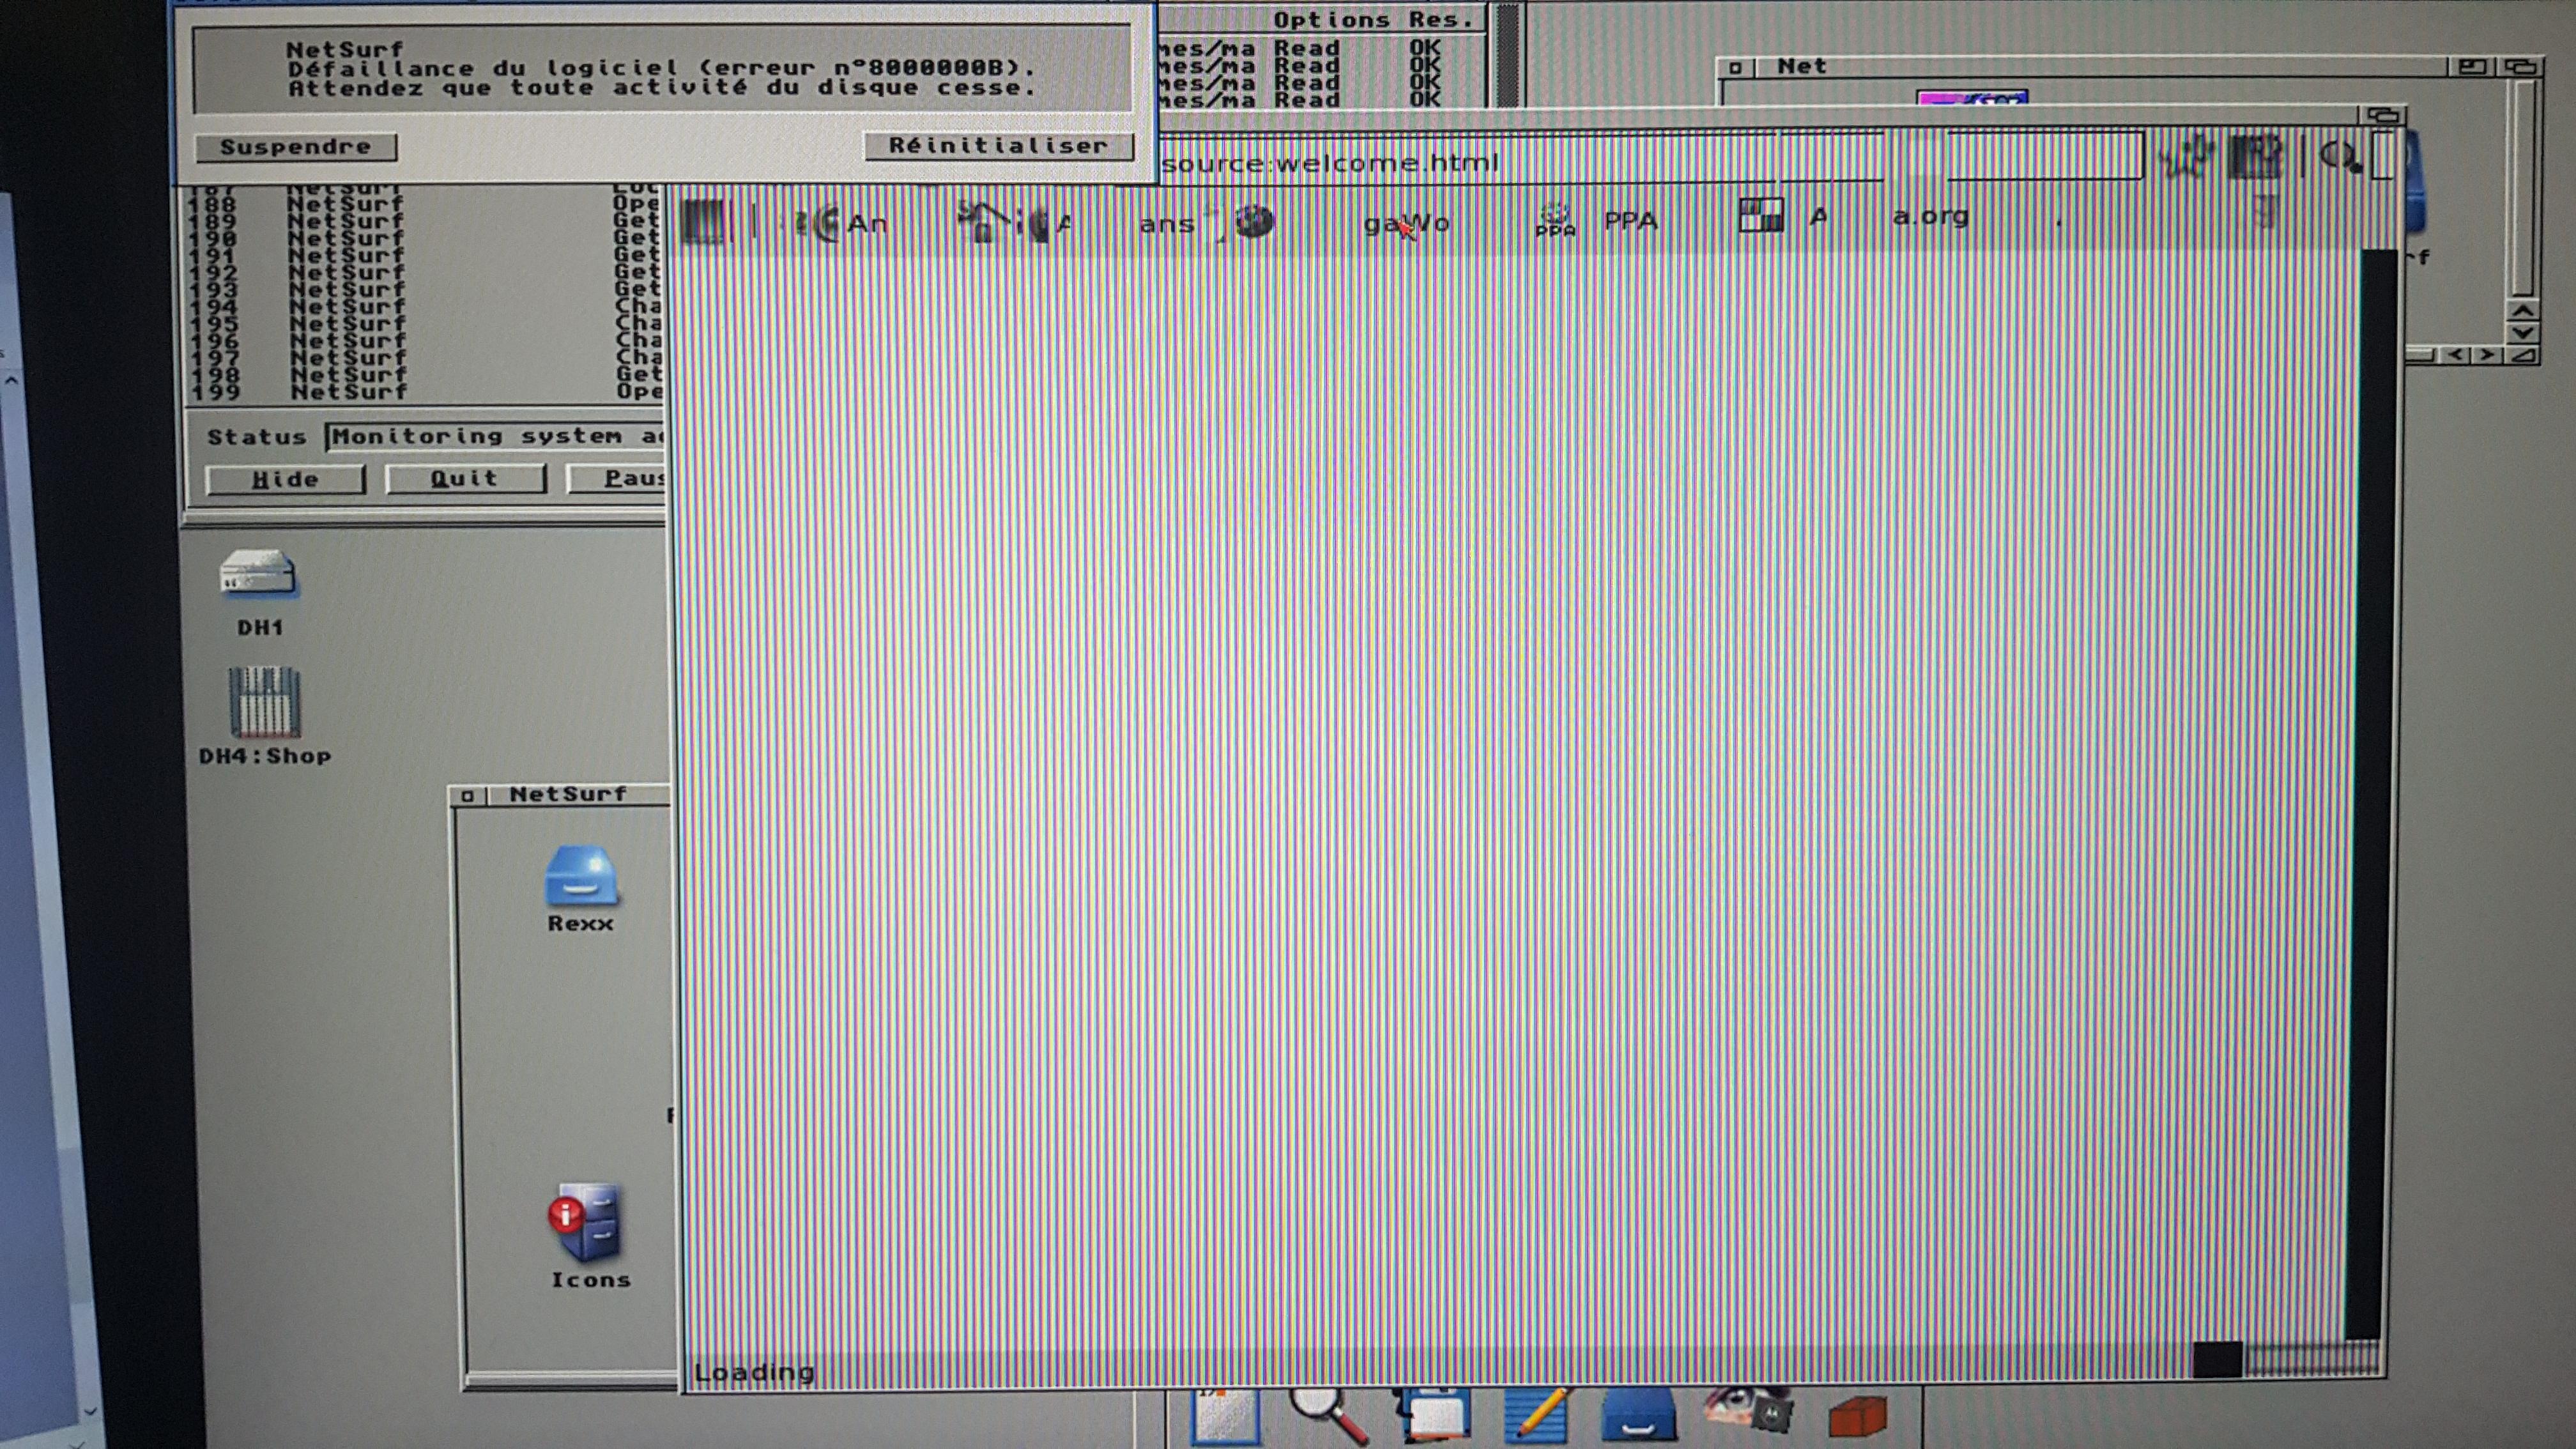Screen dimensions: 2576x1449
Task: Click the Suspendre button in the error dialog
Action: click(x=296, y=147)
